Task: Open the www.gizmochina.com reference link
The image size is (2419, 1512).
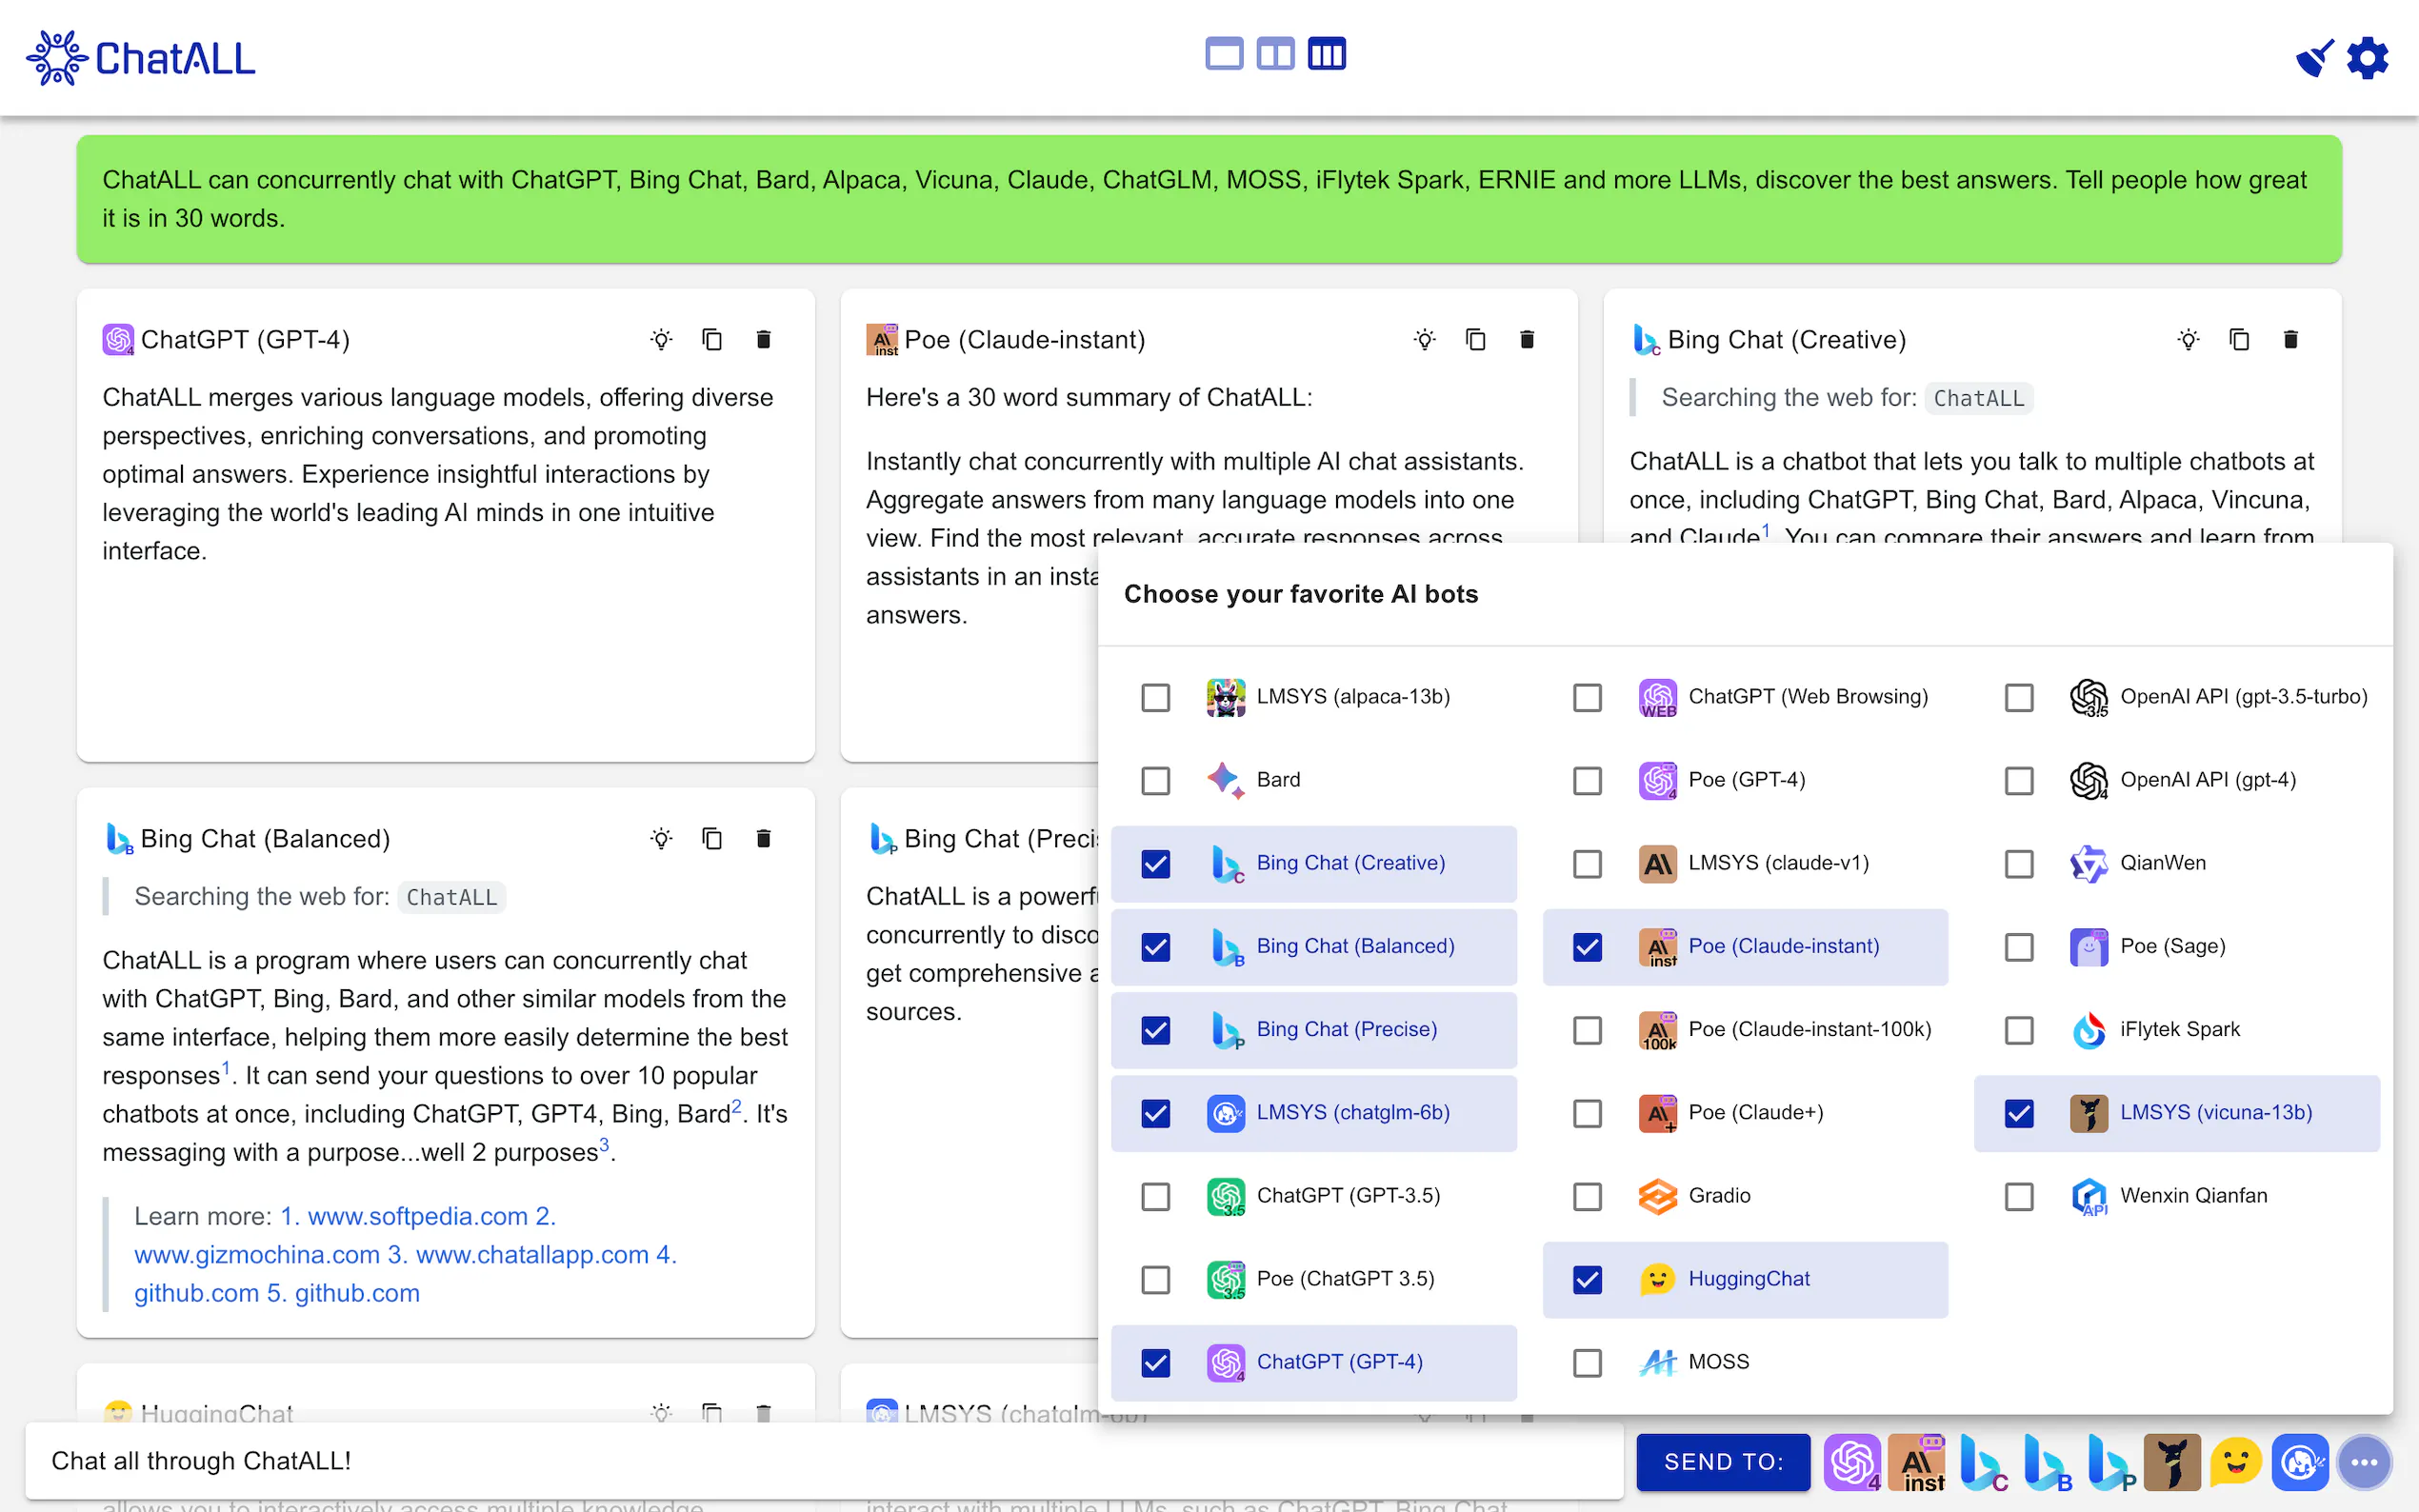Action: pyautogui.click(x=257, y=1254)
